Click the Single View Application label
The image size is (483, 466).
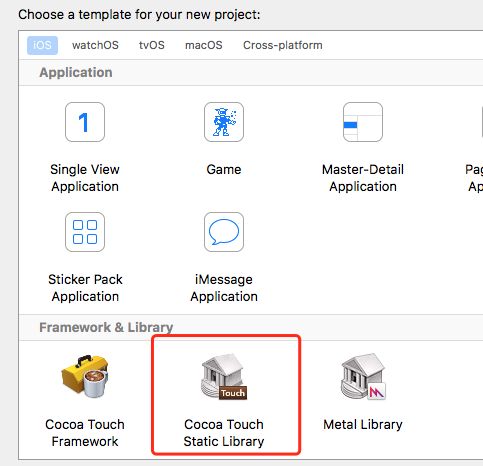click(x=85, y=178)
